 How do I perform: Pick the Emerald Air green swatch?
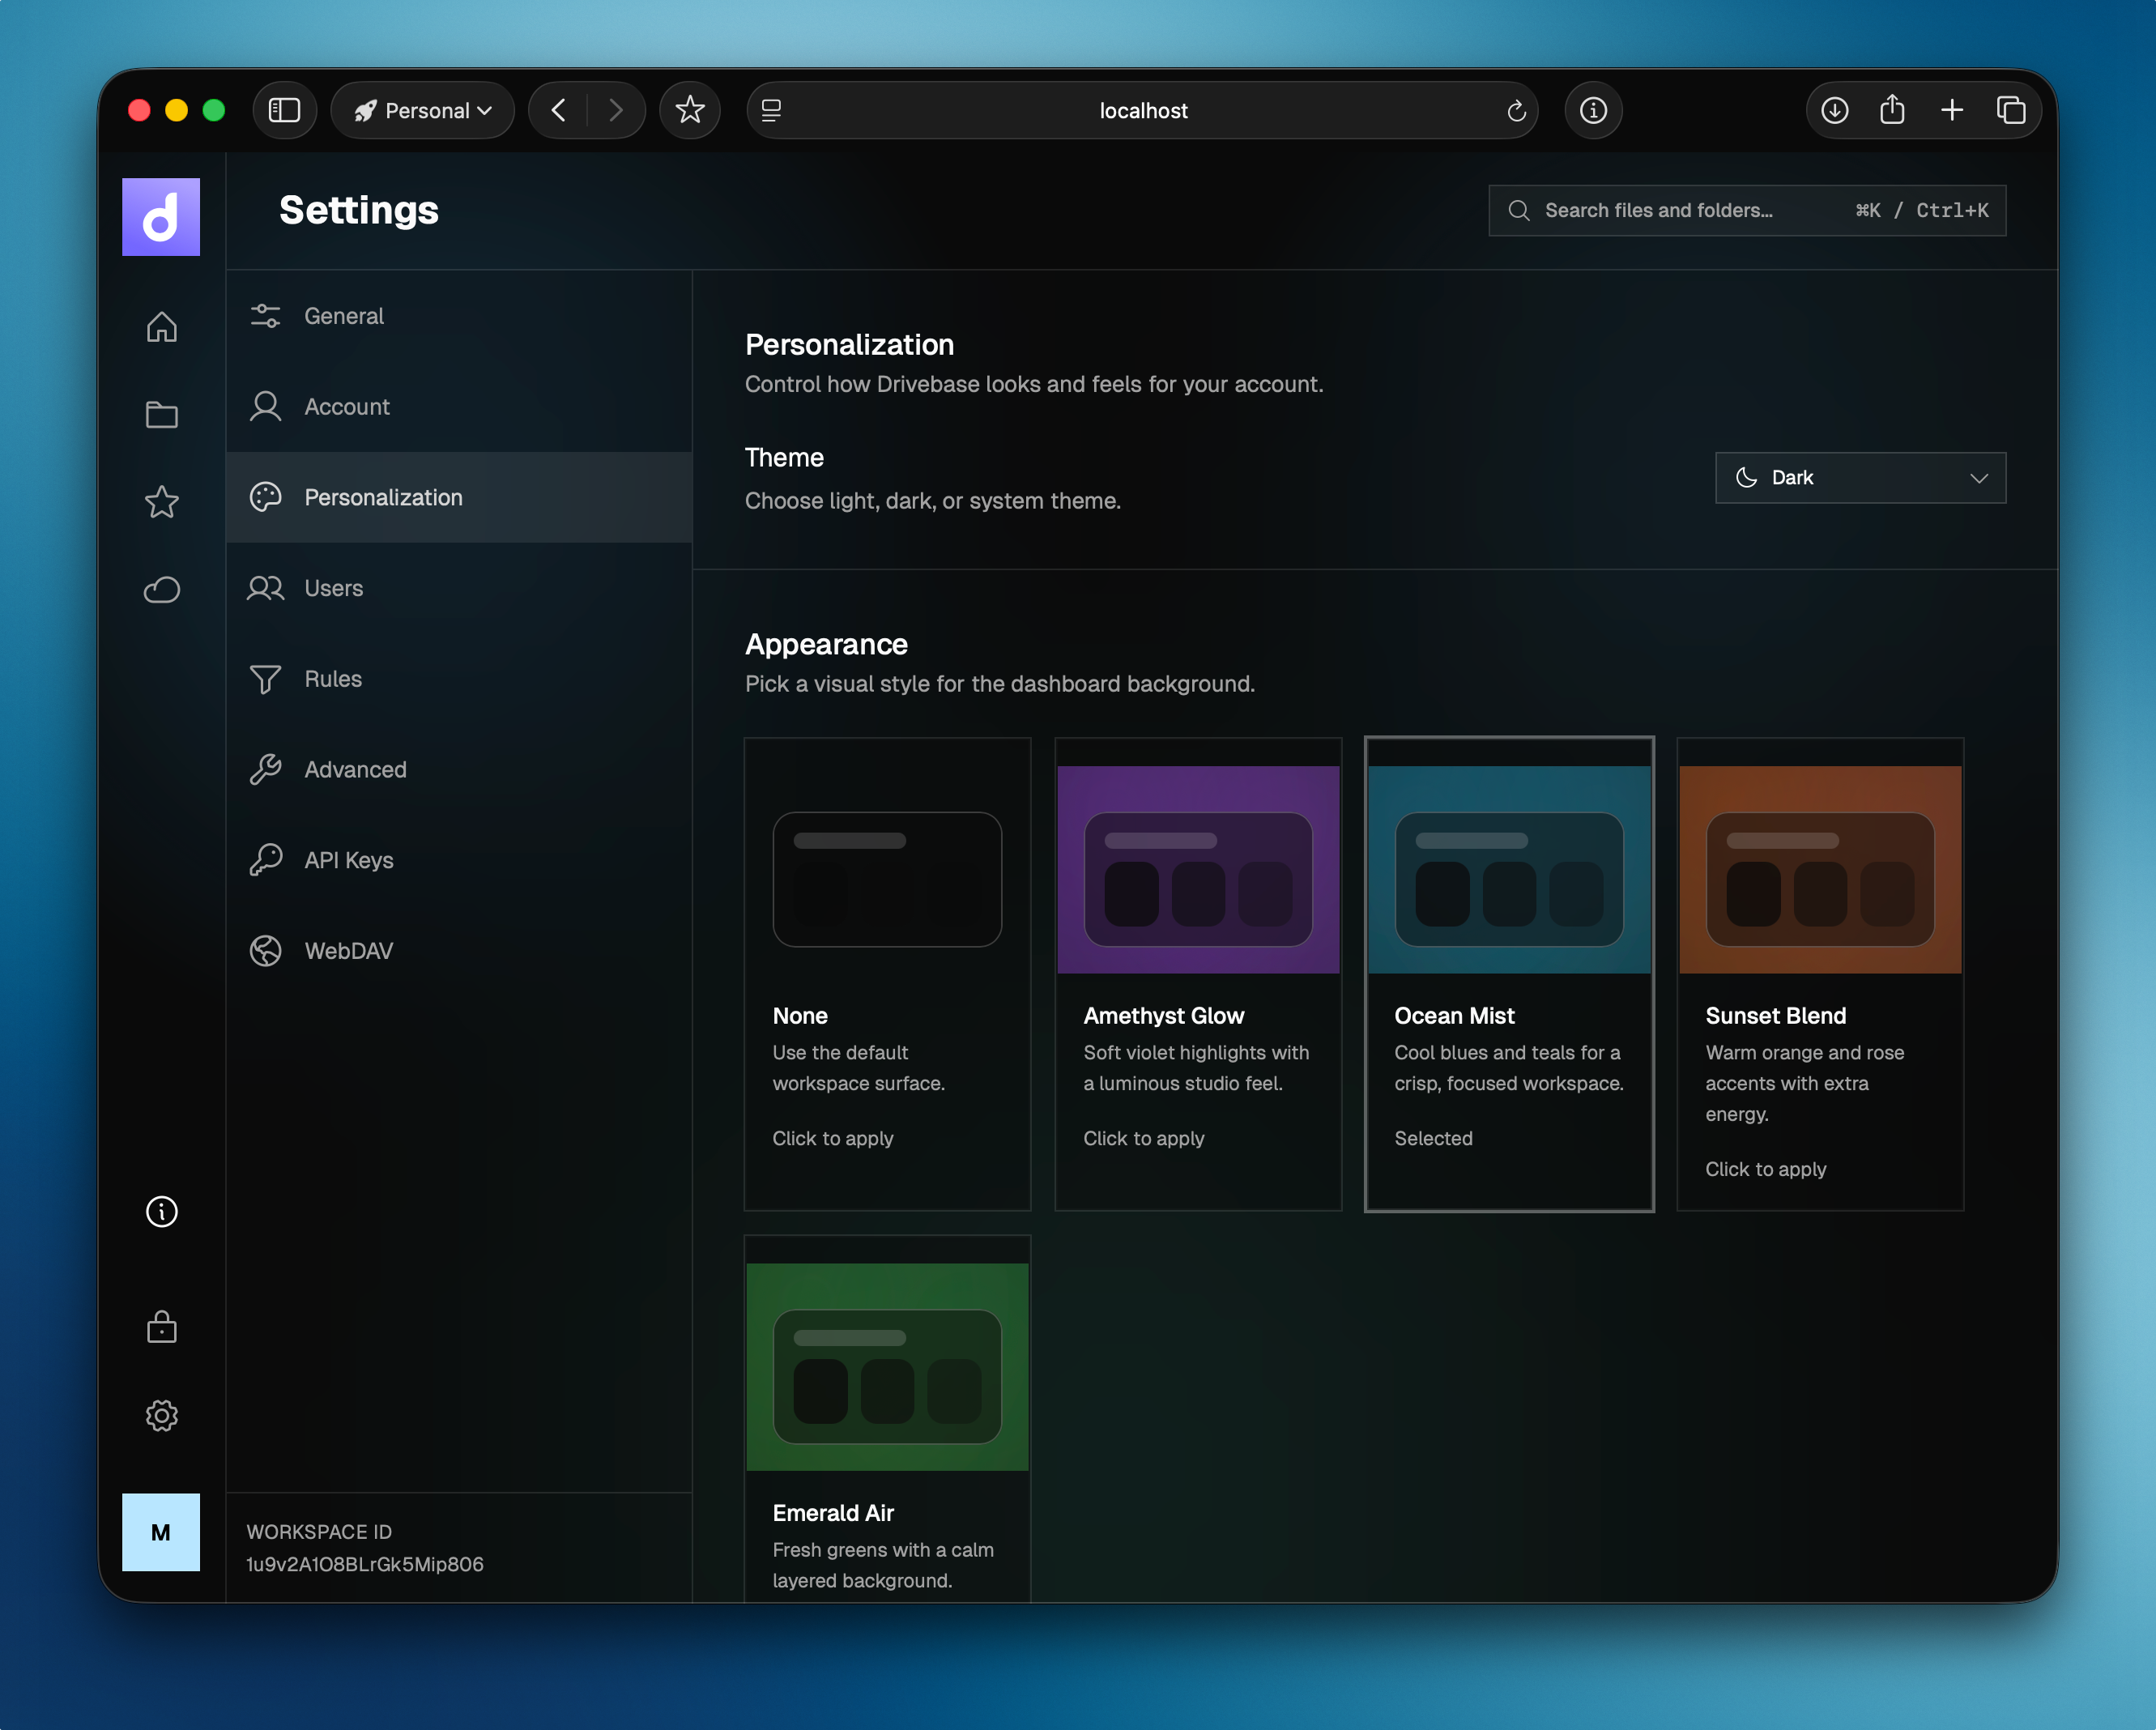click(887, 1366)
